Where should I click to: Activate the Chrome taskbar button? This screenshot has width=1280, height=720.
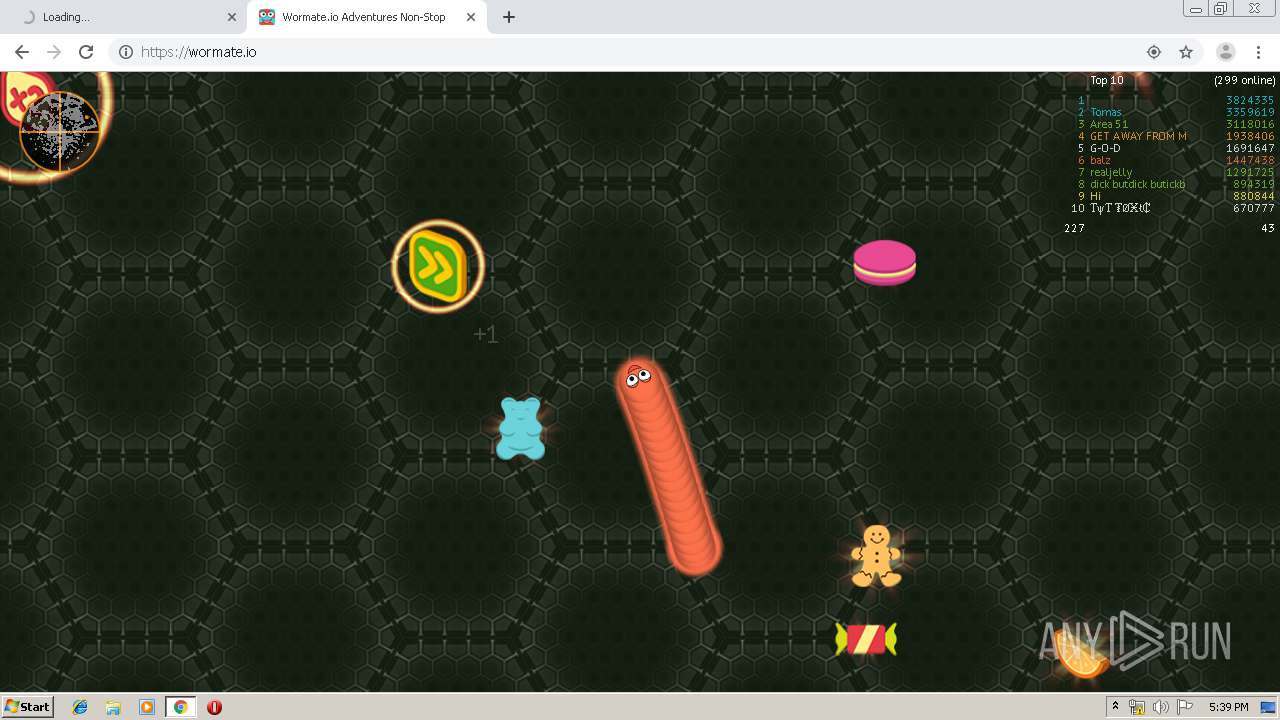(x=180, y=707)
